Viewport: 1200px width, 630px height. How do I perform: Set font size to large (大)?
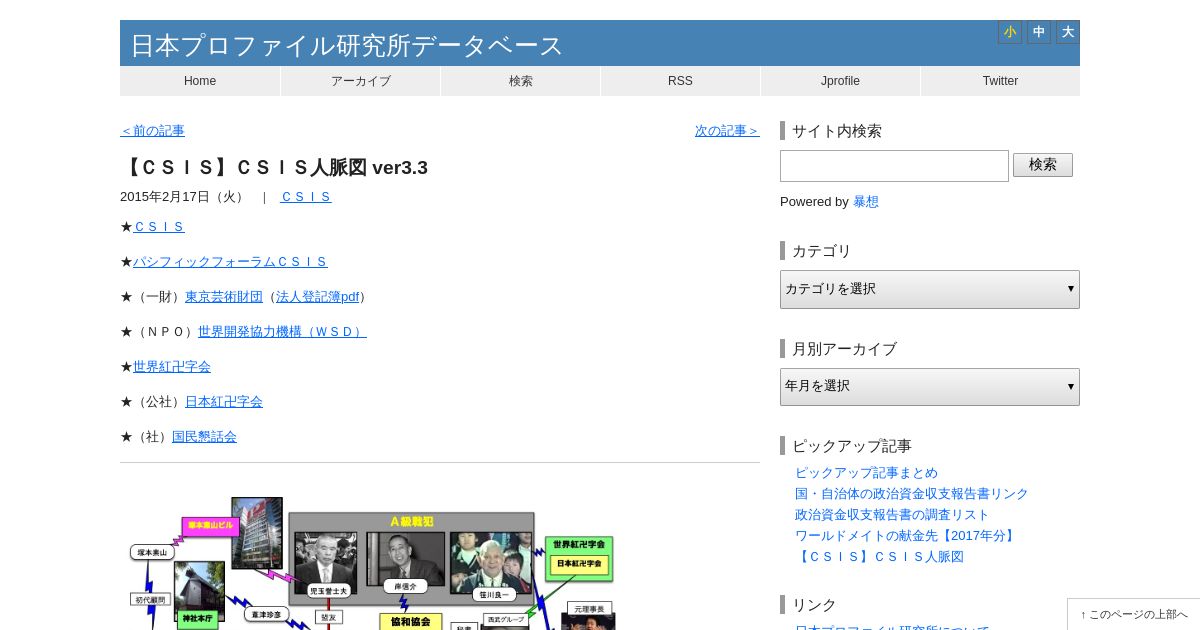point(1068,32)
